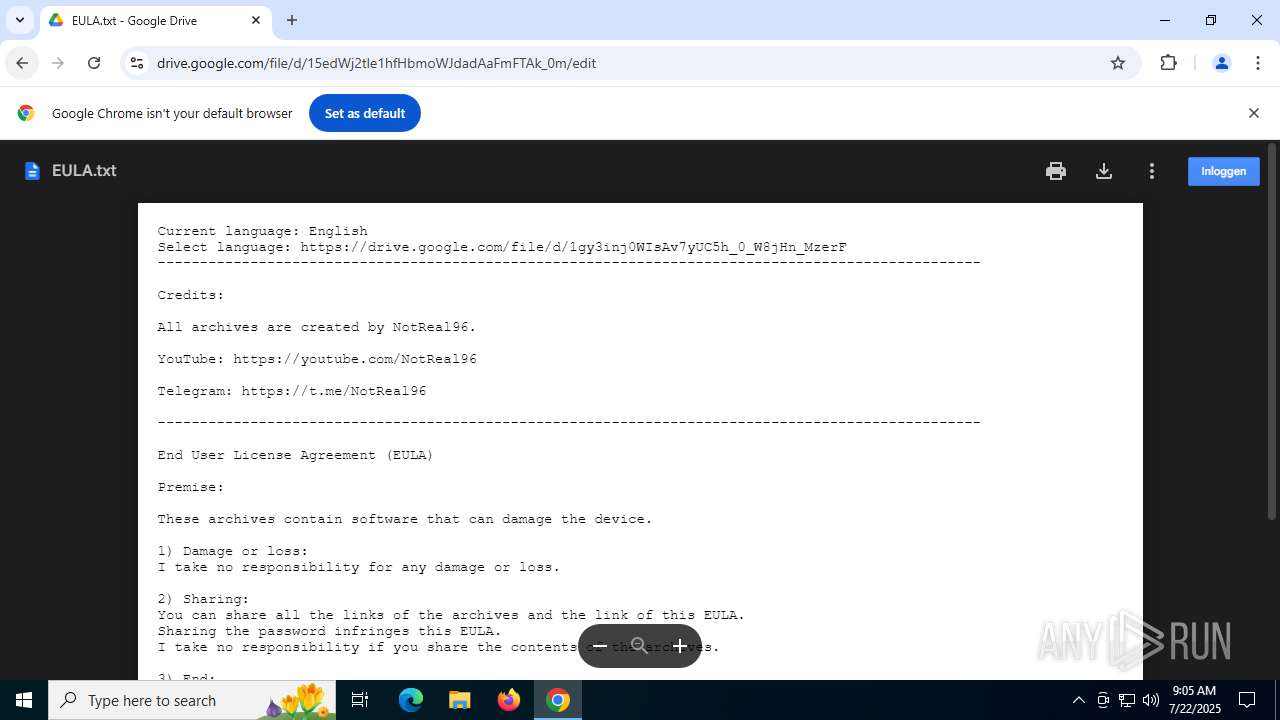The height and width of the screenshot is (720, 1280).
Task: Launch Microsoft Edge from taskbar
Action: click(411, 700)
